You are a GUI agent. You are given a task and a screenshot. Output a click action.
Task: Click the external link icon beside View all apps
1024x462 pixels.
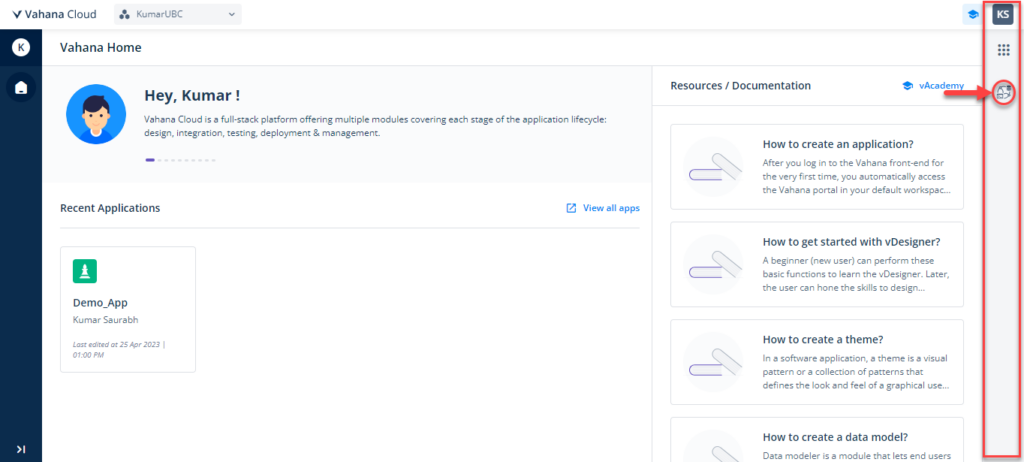[571, 208]
